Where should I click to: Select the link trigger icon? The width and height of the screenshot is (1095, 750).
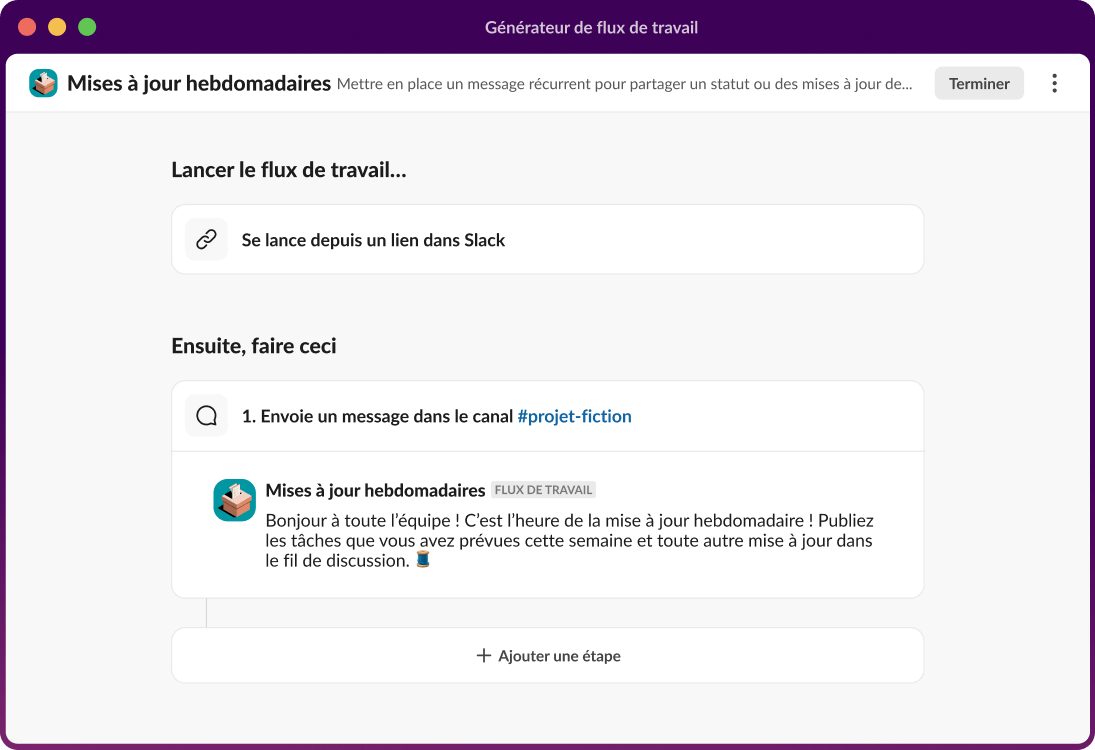click(206, 239)
